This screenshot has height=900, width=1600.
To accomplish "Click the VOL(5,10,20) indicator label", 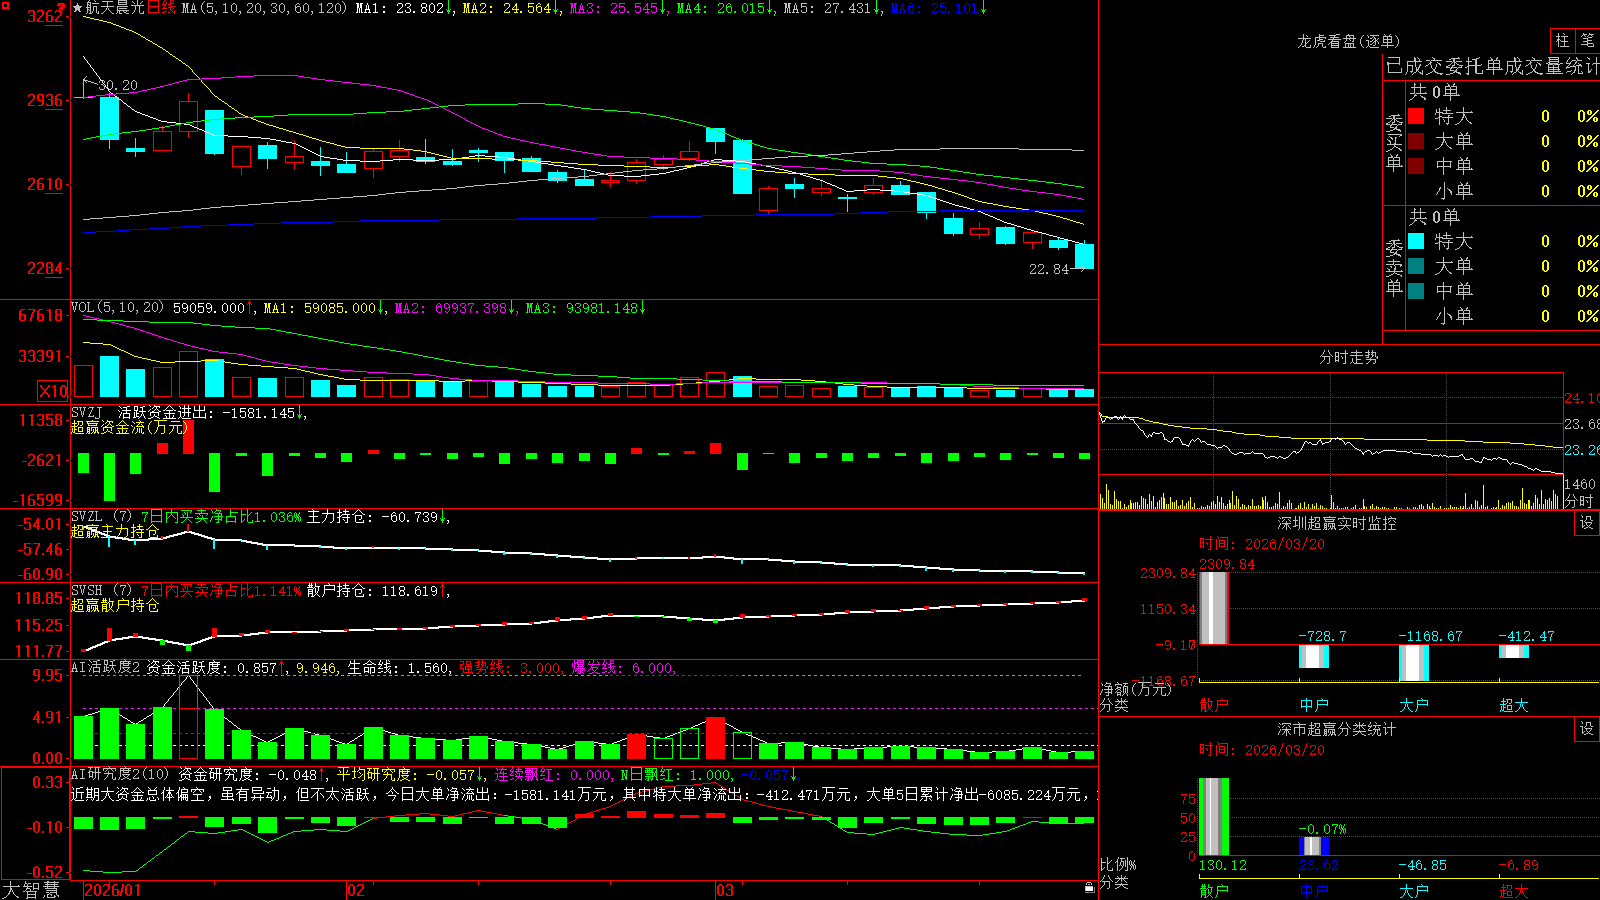I will (117, 308).
